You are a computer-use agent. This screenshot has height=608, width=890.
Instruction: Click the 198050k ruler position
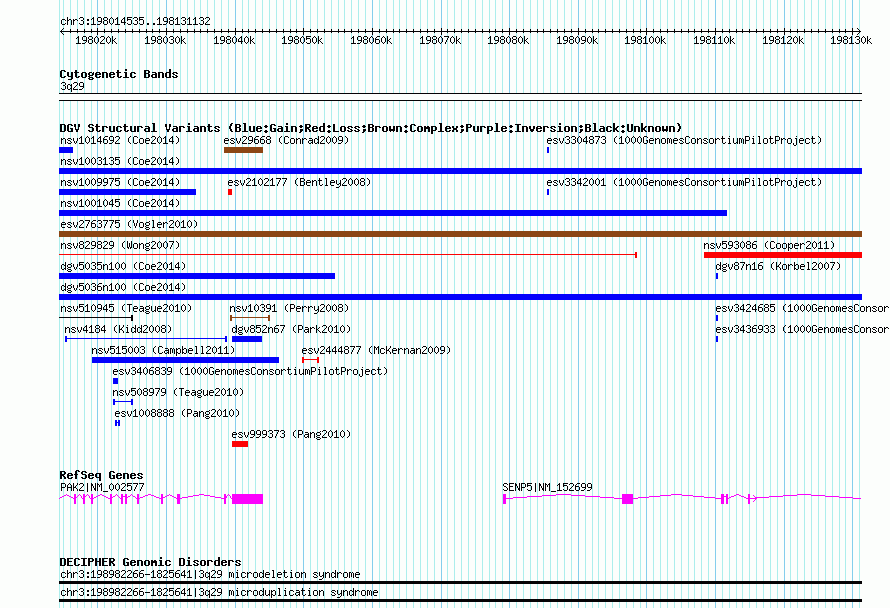302,40
